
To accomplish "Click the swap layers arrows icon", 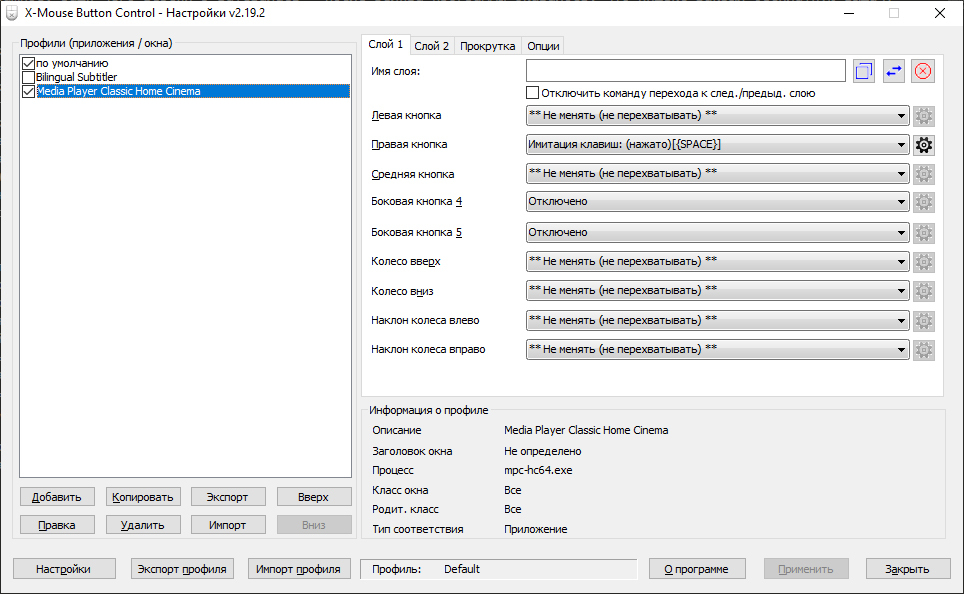I will [894, 71].
